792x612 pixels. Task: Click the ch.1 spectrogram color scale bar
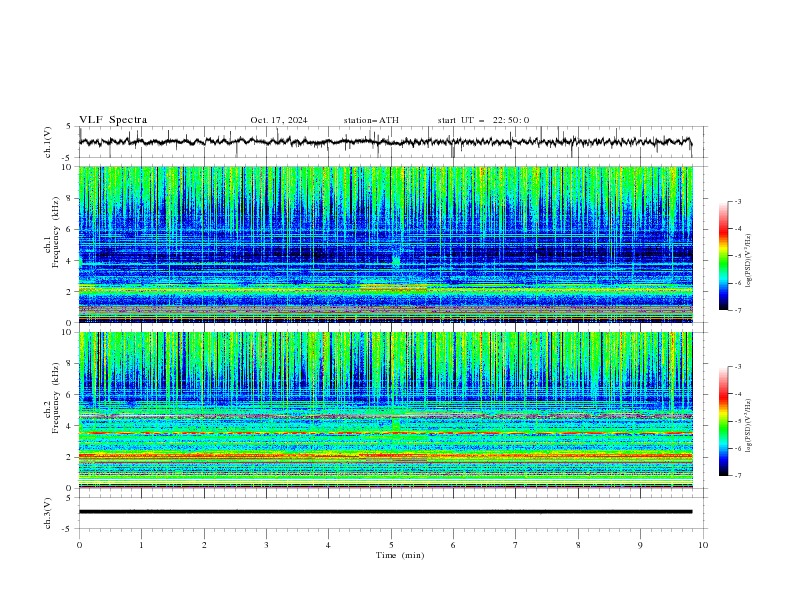[x=723, y=256]
